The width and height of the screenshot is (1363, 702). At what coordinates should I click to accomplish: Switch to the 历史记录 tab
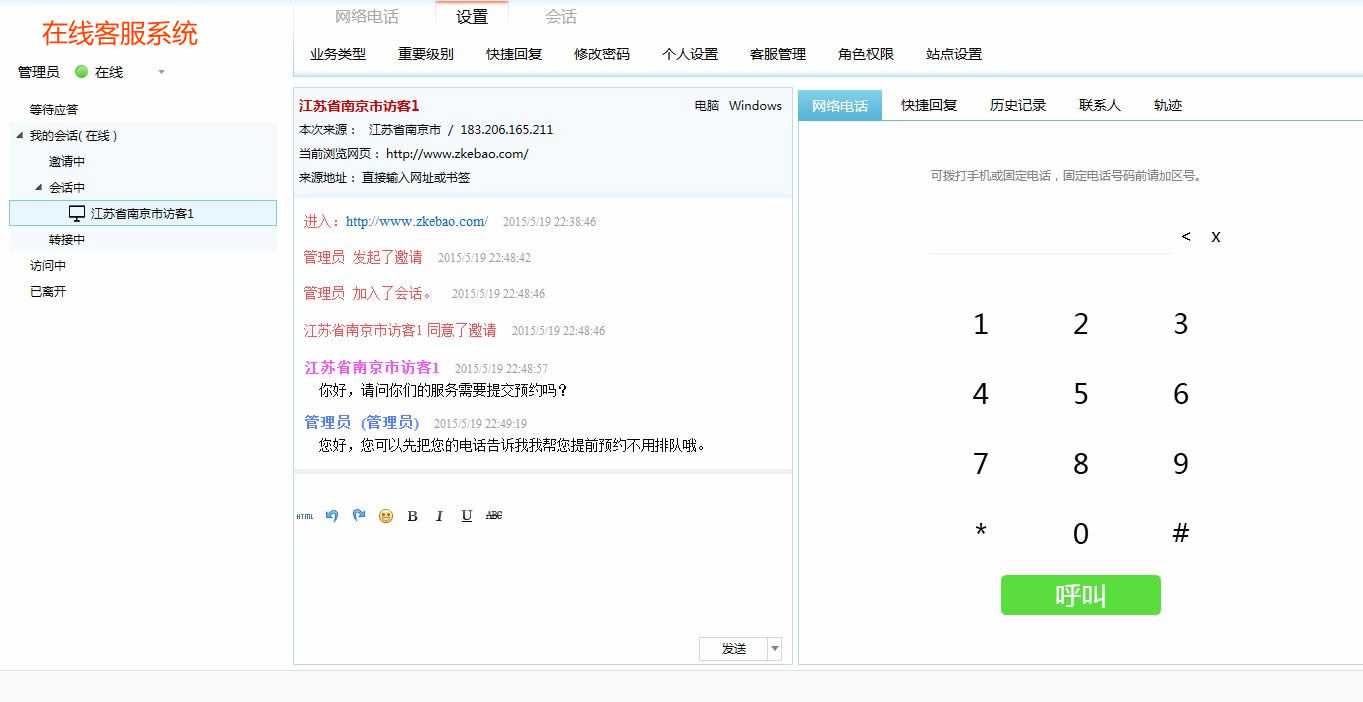(1017, 104)
